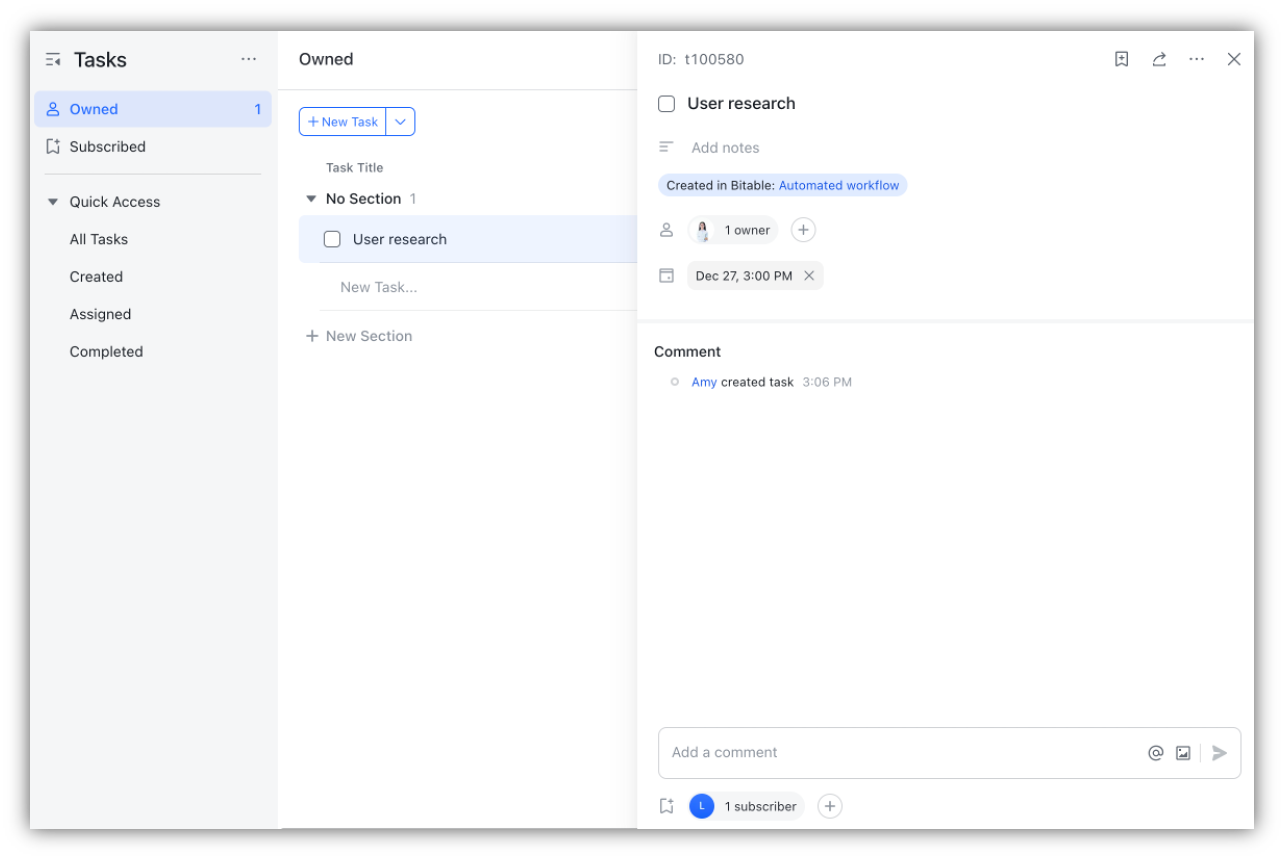Click the Amy user link
The width and height of the screenshot is (1284, 860).
point(704,382)
